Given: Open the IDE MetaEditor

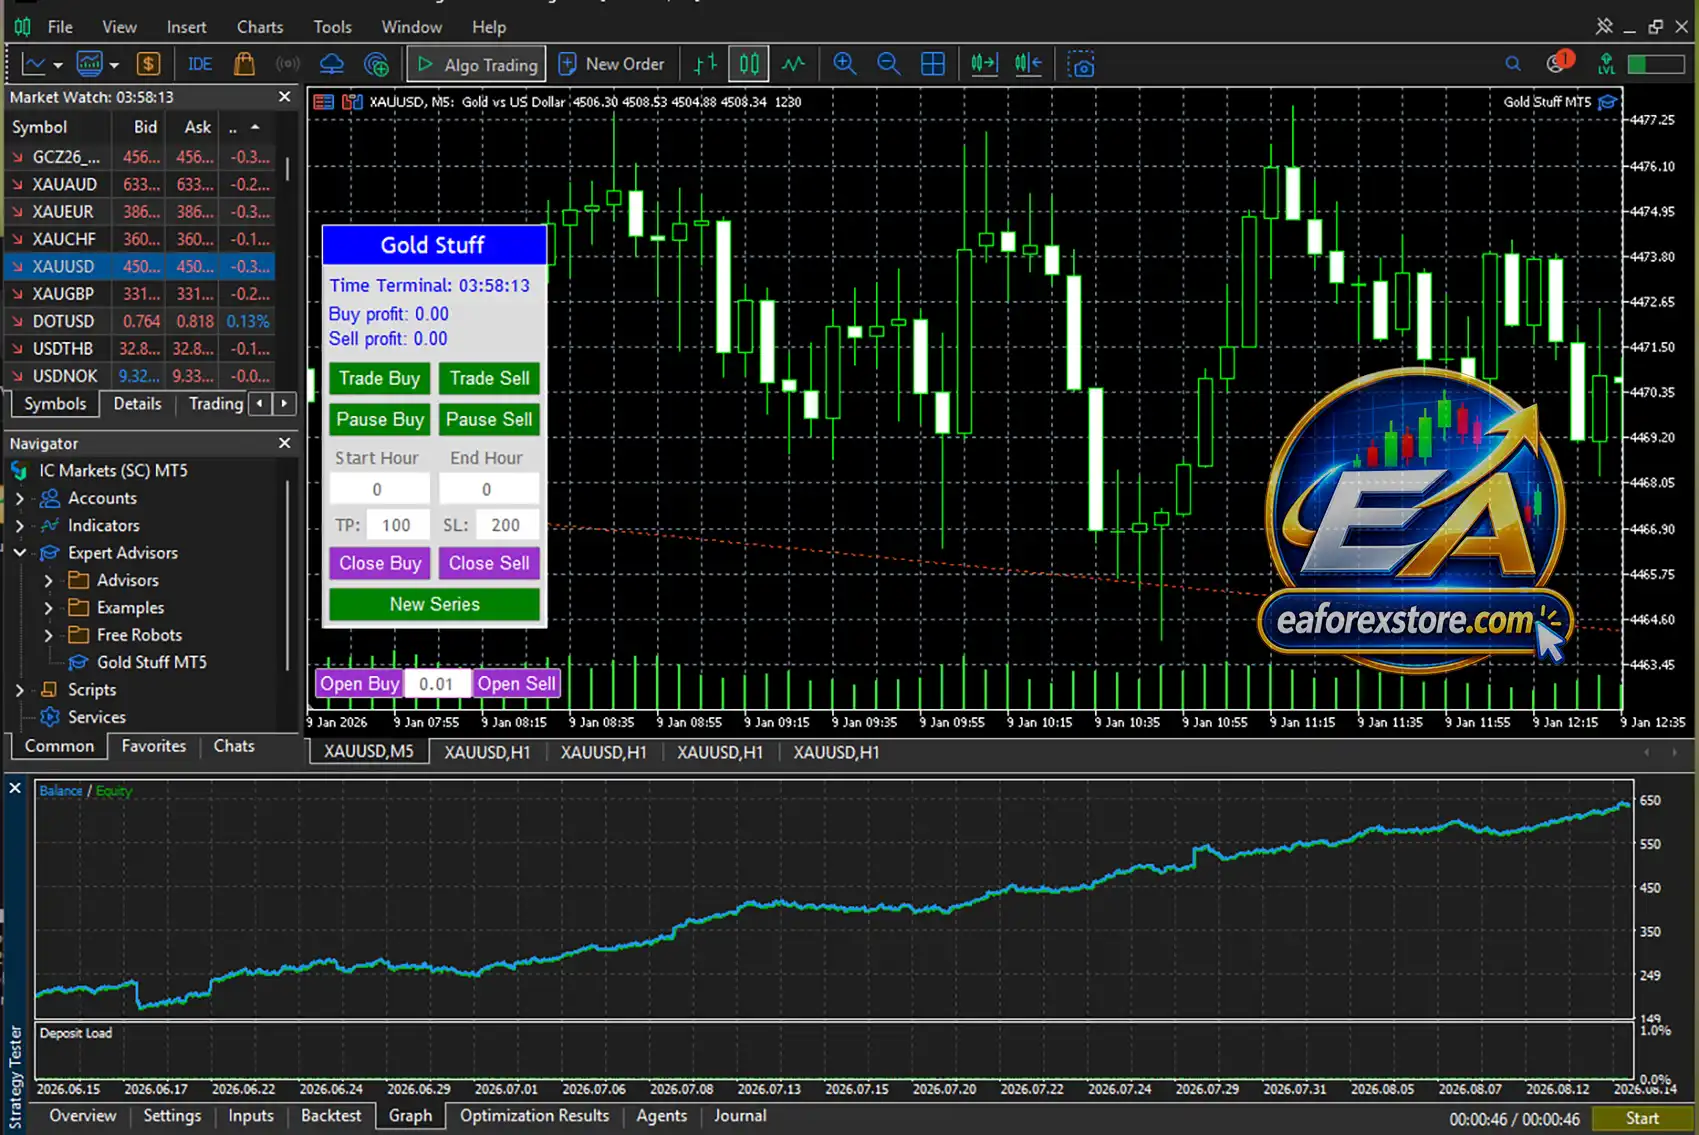Looking at the screenshot, I should tap(200, 65).
